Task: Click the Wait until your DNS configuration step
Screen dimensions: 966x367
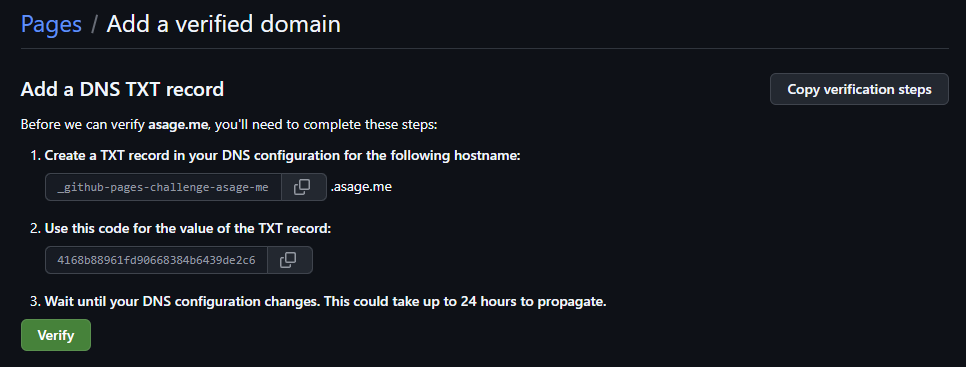Action: 325,302
